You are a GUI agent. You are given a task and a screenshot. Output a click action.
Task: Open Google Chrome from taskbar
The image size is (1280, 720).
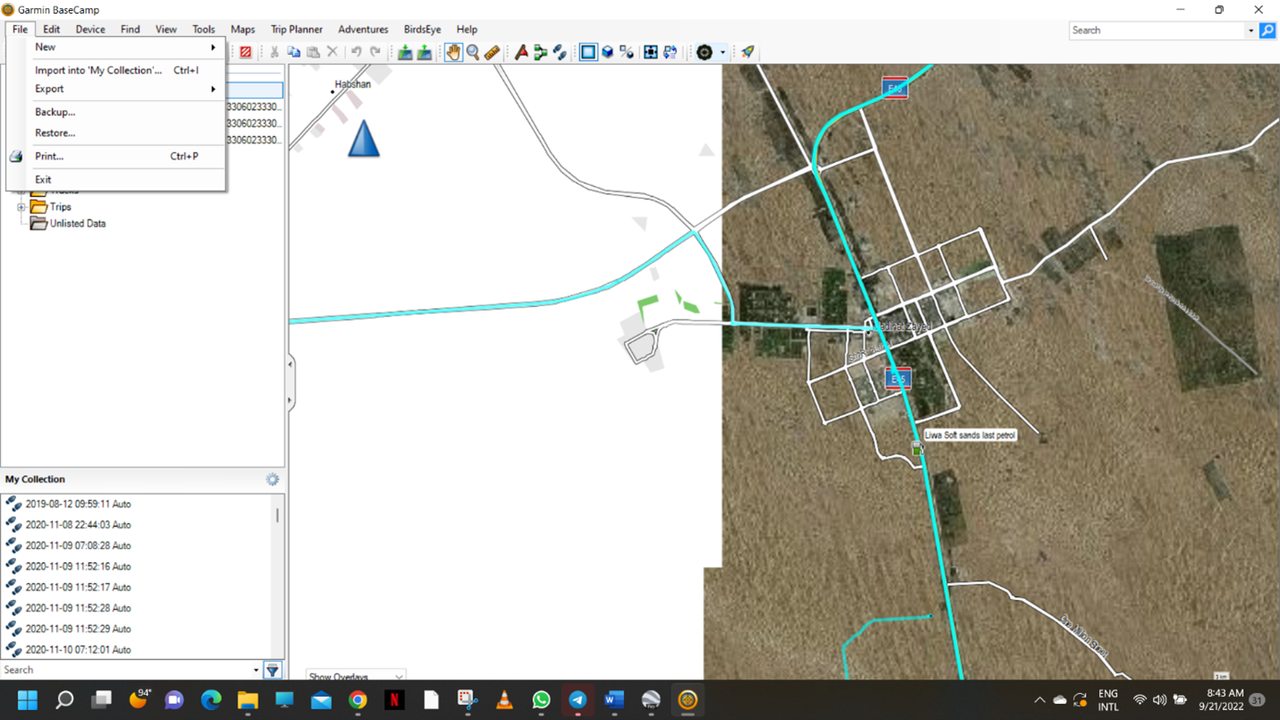[x=358, y=700]
